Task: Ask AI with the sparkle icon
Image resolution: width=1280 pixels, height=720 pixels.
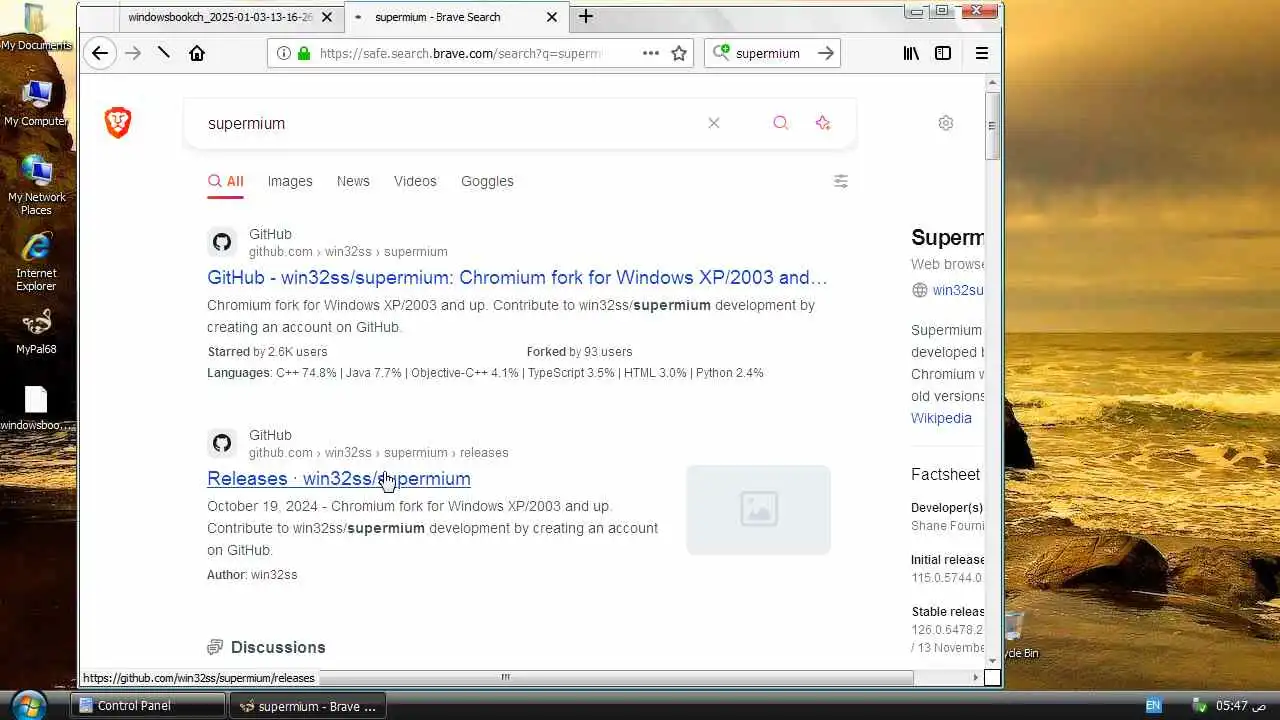Action: 823,123
